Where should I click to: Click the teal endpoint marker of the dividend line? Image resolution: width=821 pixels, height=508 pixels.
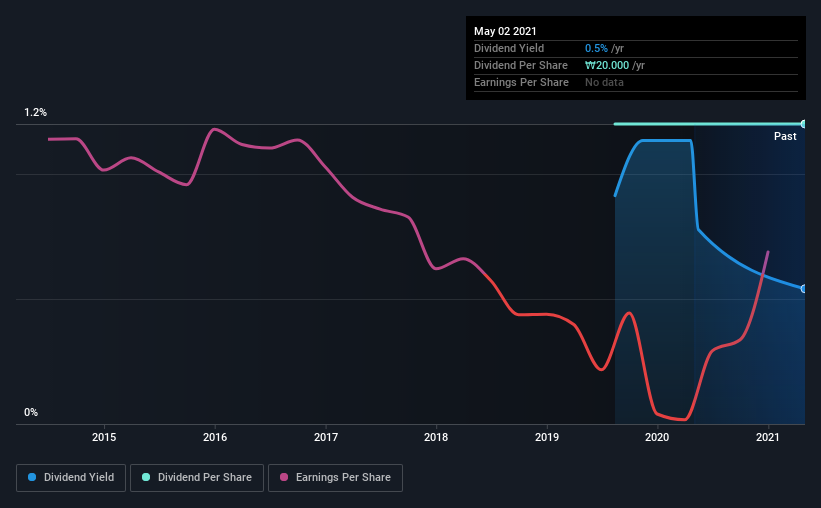tap(803, 124)
